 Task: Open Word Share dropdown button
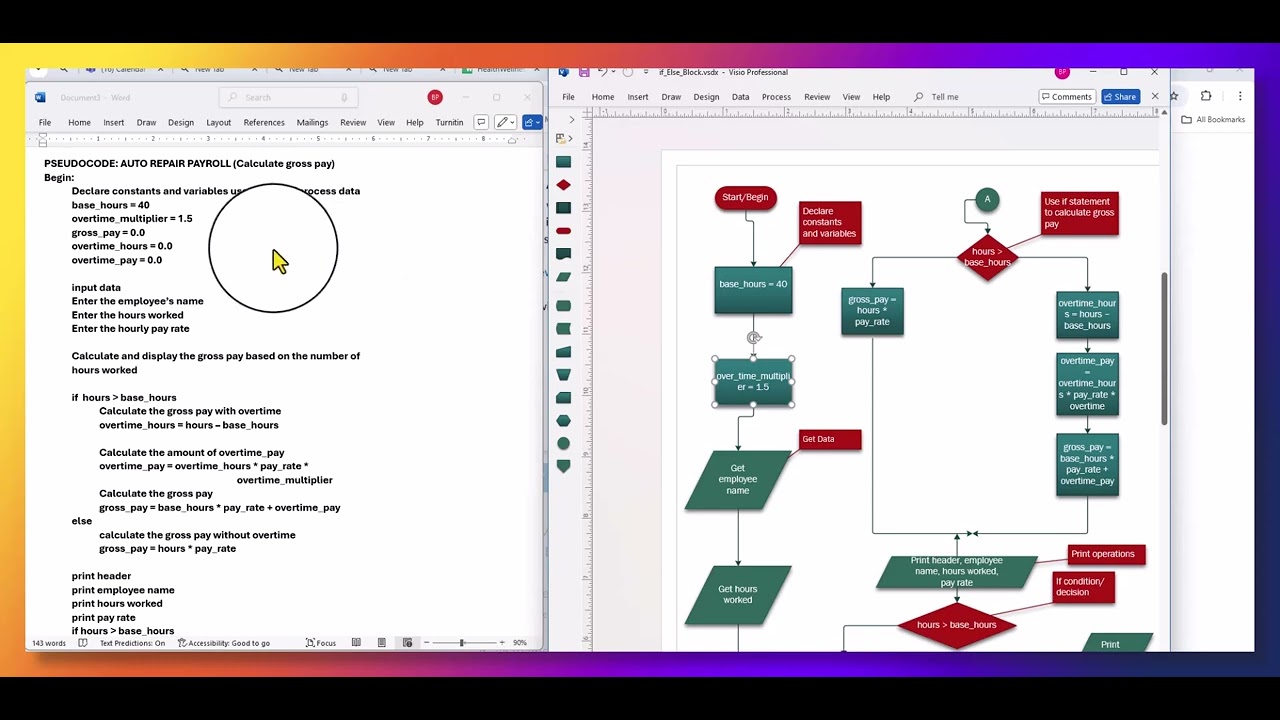tap(533, 122)
